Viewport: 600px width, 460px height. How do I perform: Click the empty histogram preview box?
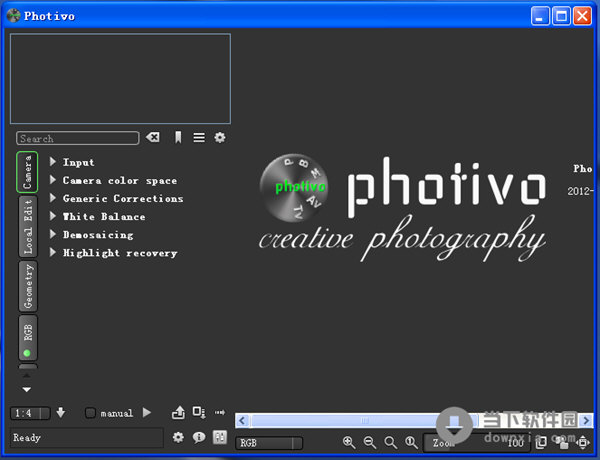(x=120, y=78)
